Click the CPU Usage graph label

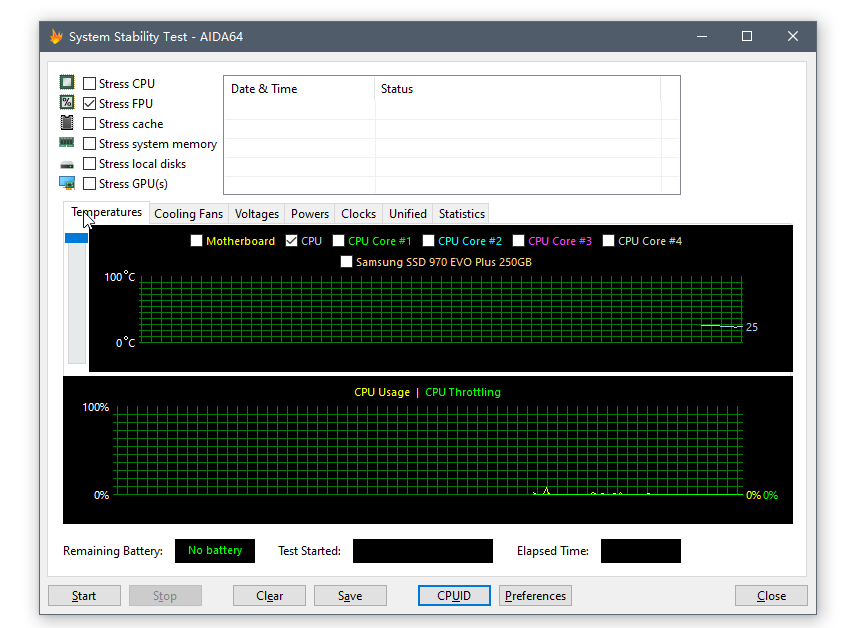tap(382, 392)
